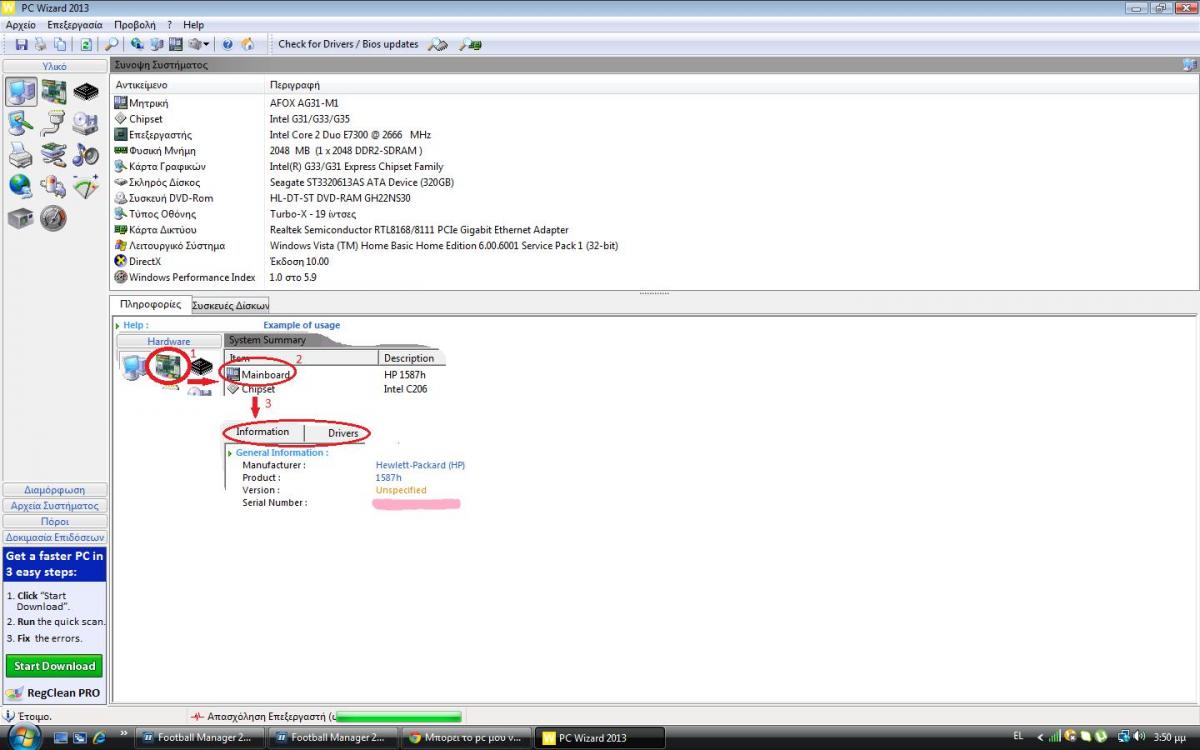Click the green CPU usage progress bar

[398, 716]
